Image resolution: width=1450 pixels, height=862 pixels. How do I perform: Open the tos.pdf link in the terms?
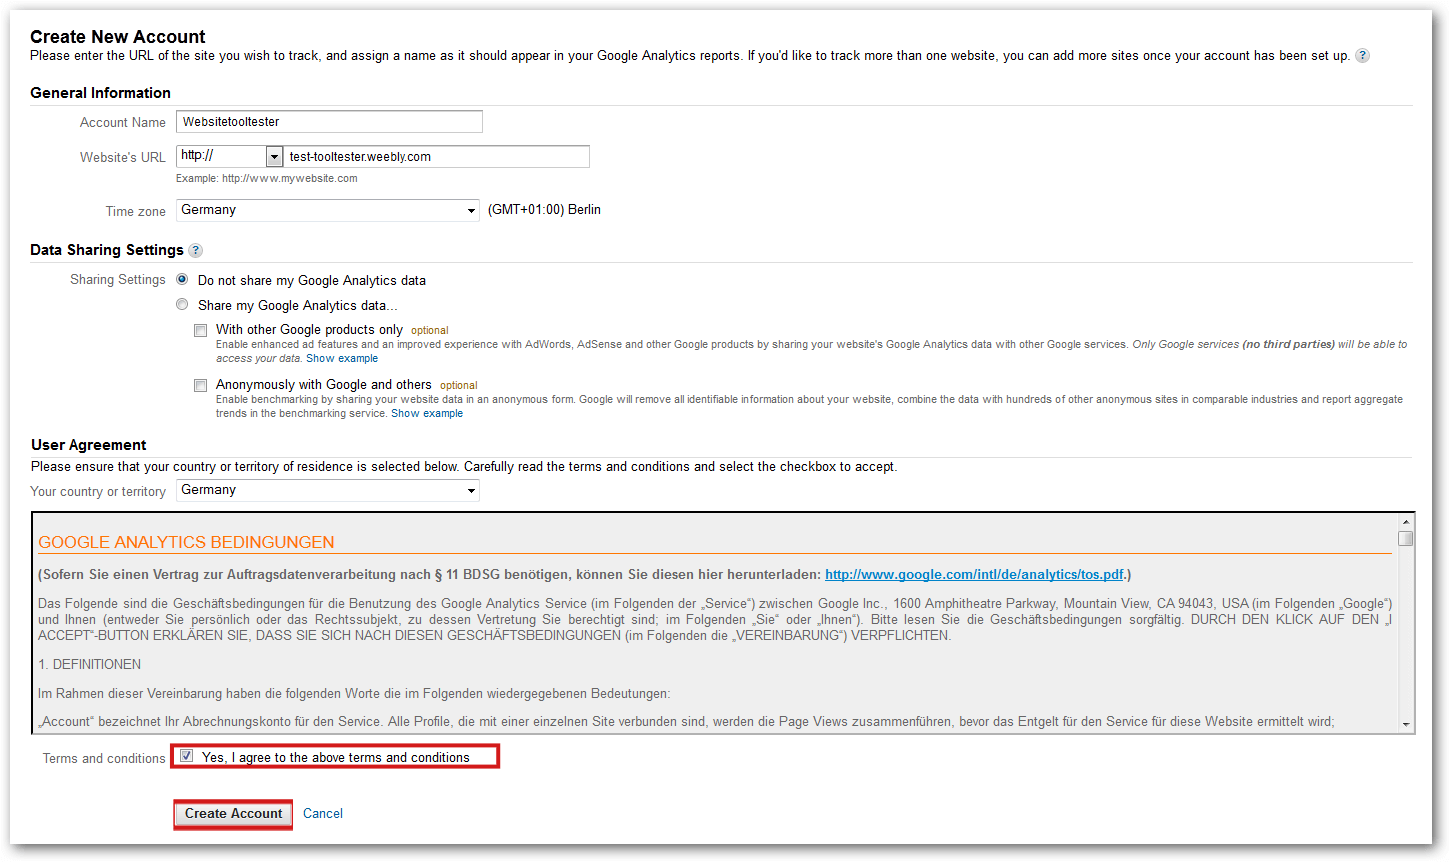tap(974, 575)
